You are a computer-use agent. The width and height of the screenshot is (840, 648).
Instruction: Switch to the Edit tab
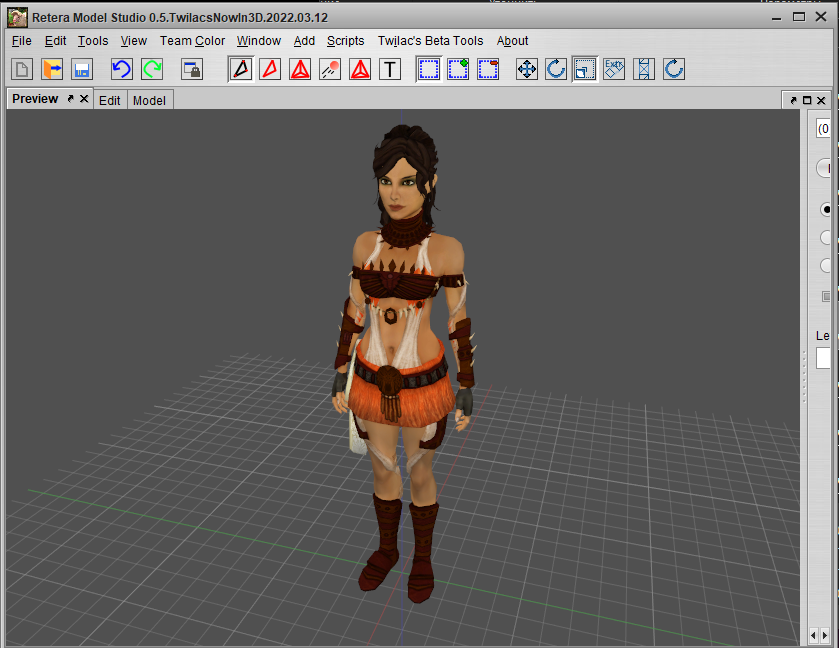(110, 101)
